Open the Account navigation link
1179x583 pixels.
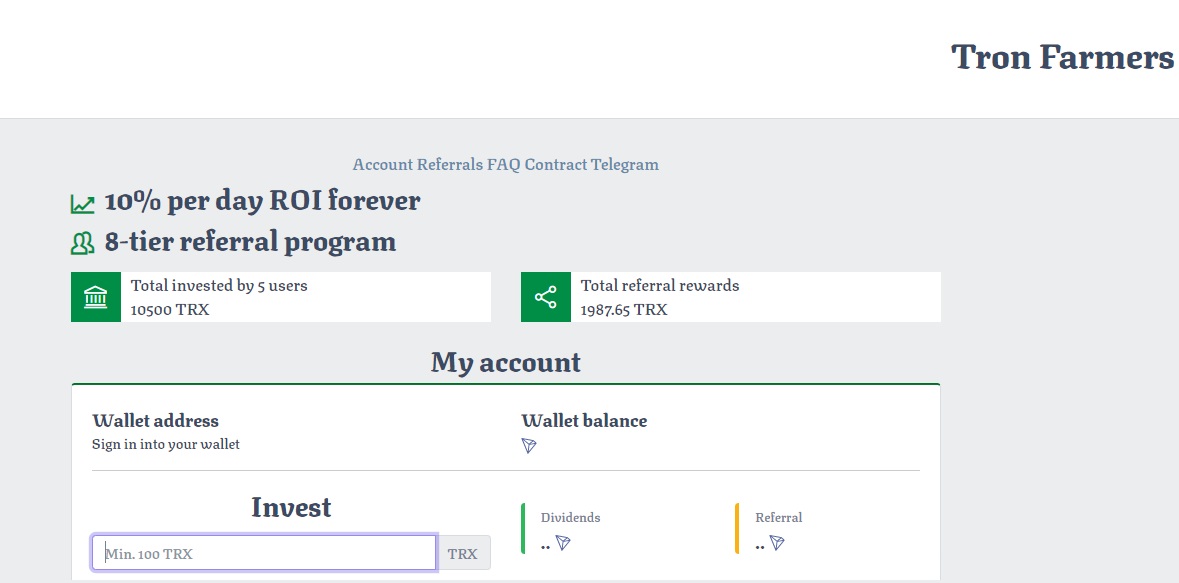(x=383, y=164)
